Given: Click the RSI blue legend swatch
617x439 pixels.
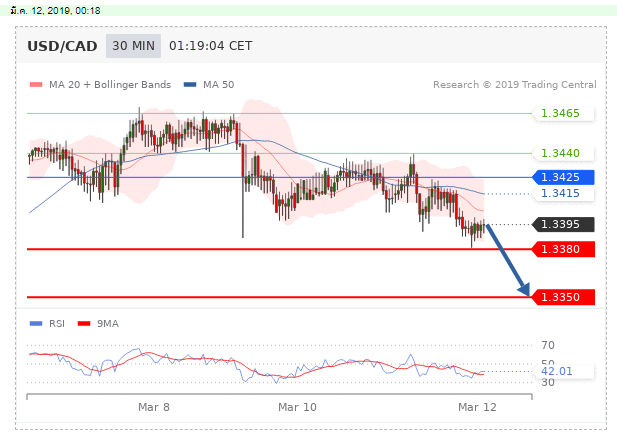Looking at the screenshot, I should 36,323.
